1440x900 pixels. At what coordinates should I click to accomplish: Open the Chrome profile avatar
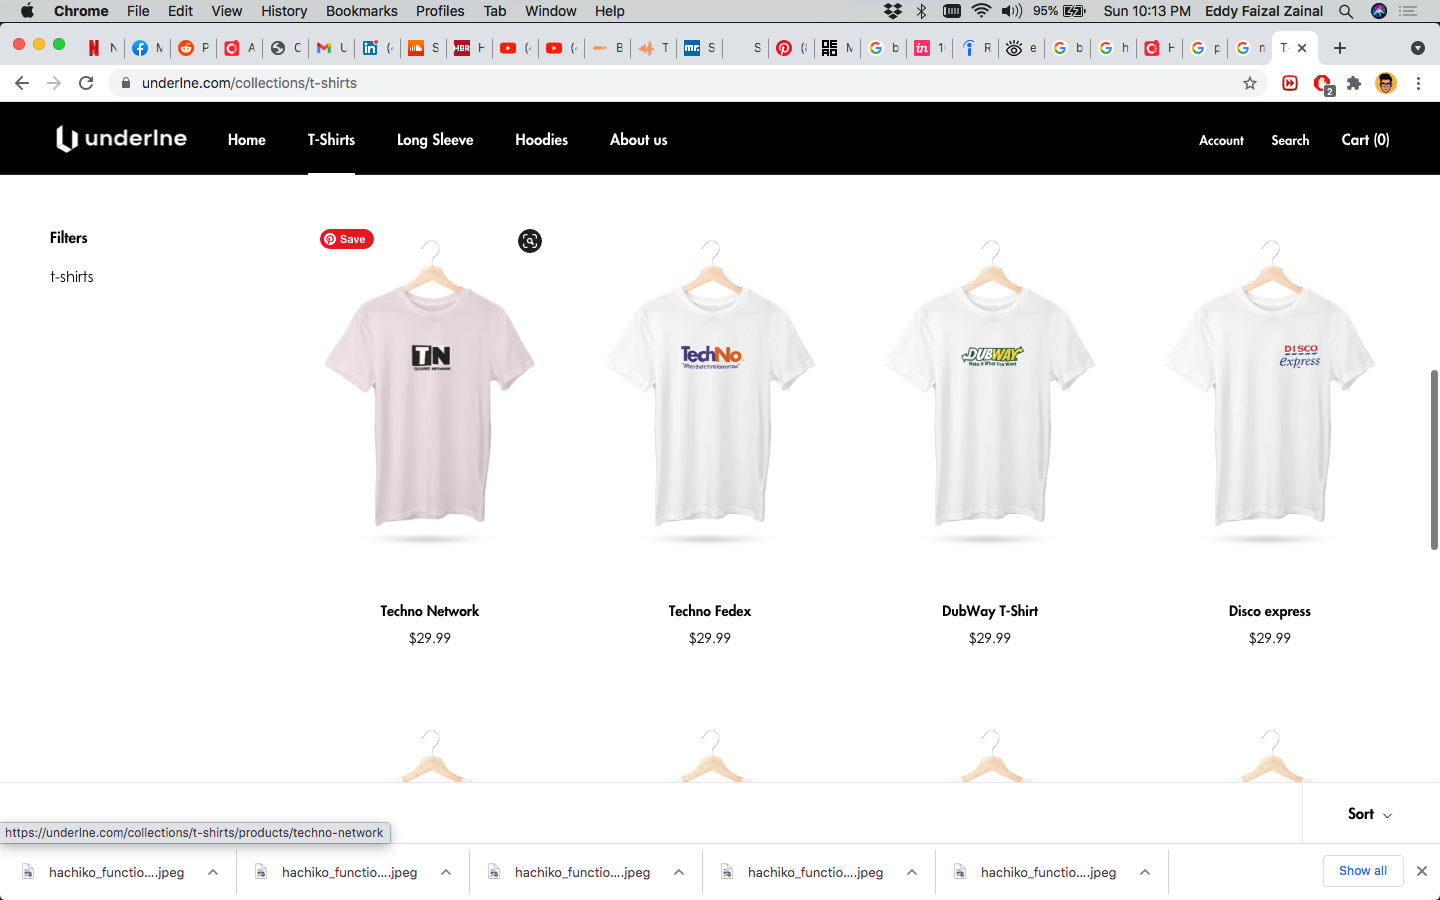point(1386,83)
